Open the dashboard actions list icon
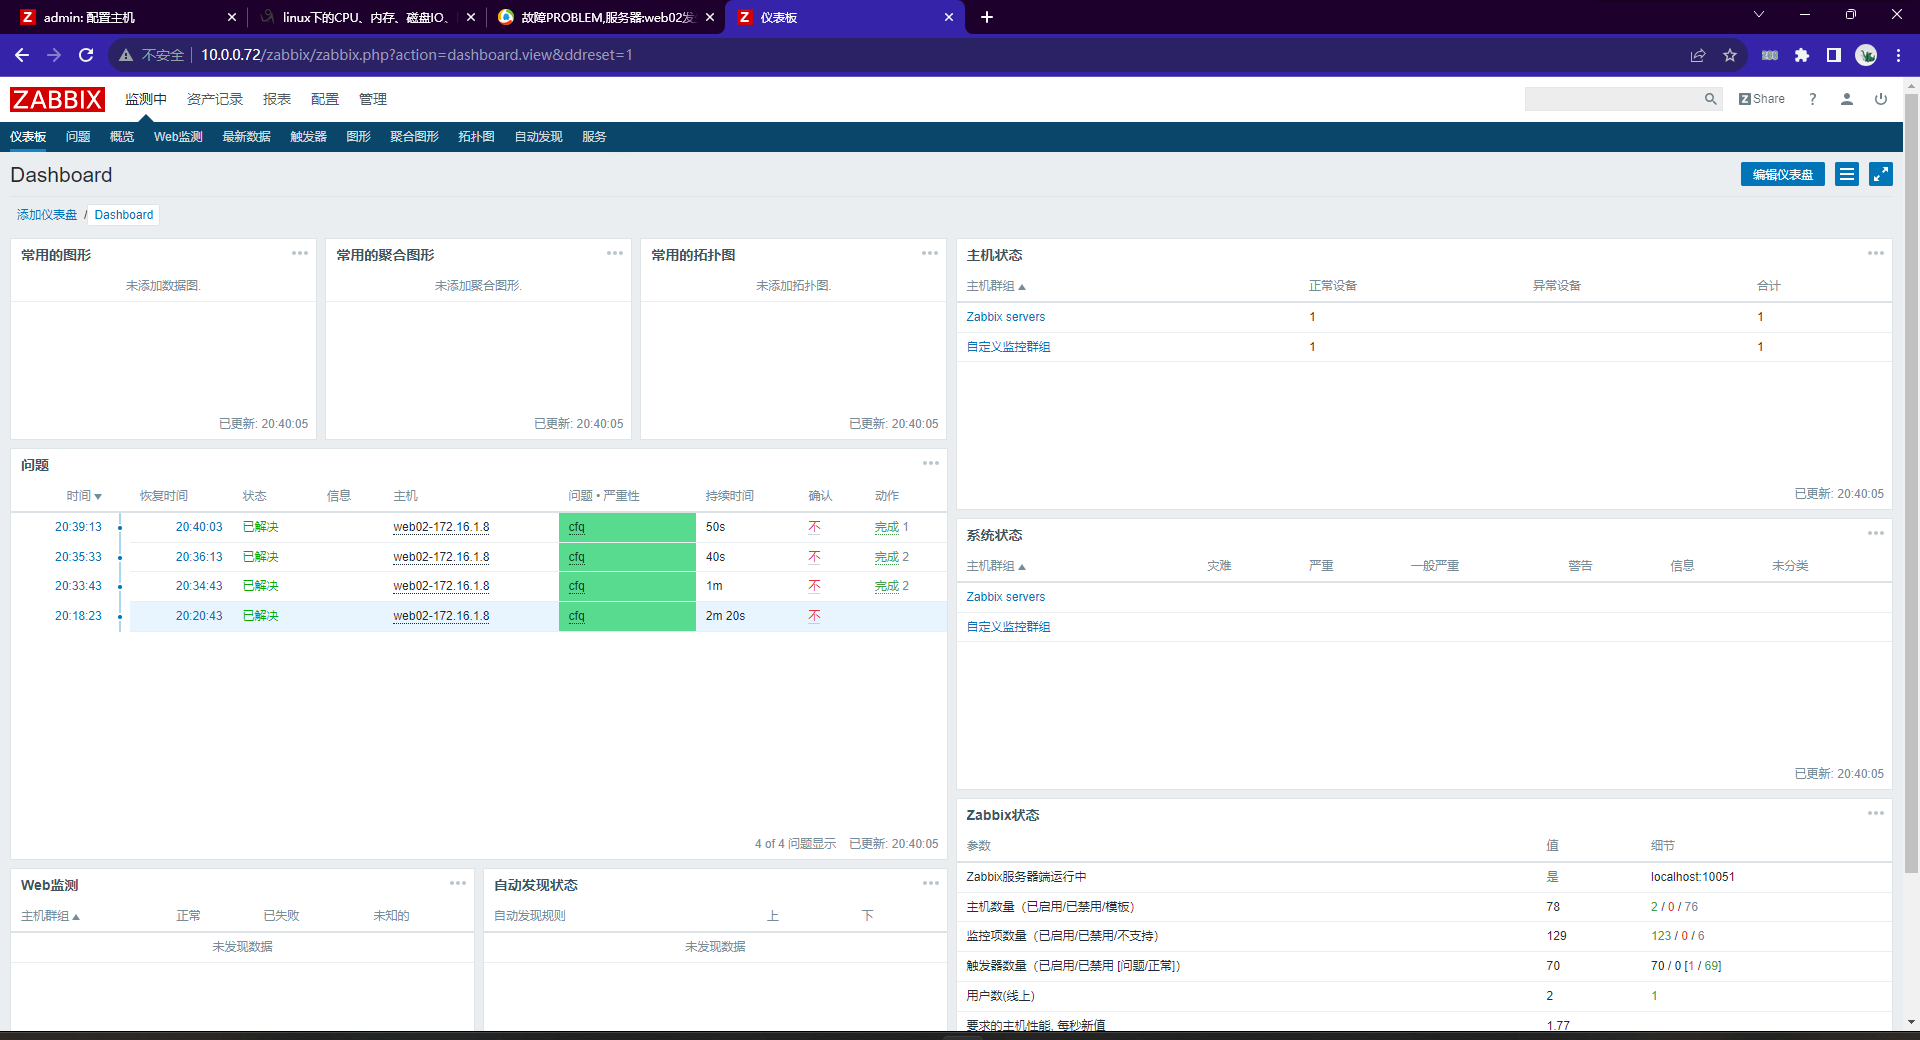This screenshot has width=1920, height=1040. pyautogui.click(x=1847, y=174)
